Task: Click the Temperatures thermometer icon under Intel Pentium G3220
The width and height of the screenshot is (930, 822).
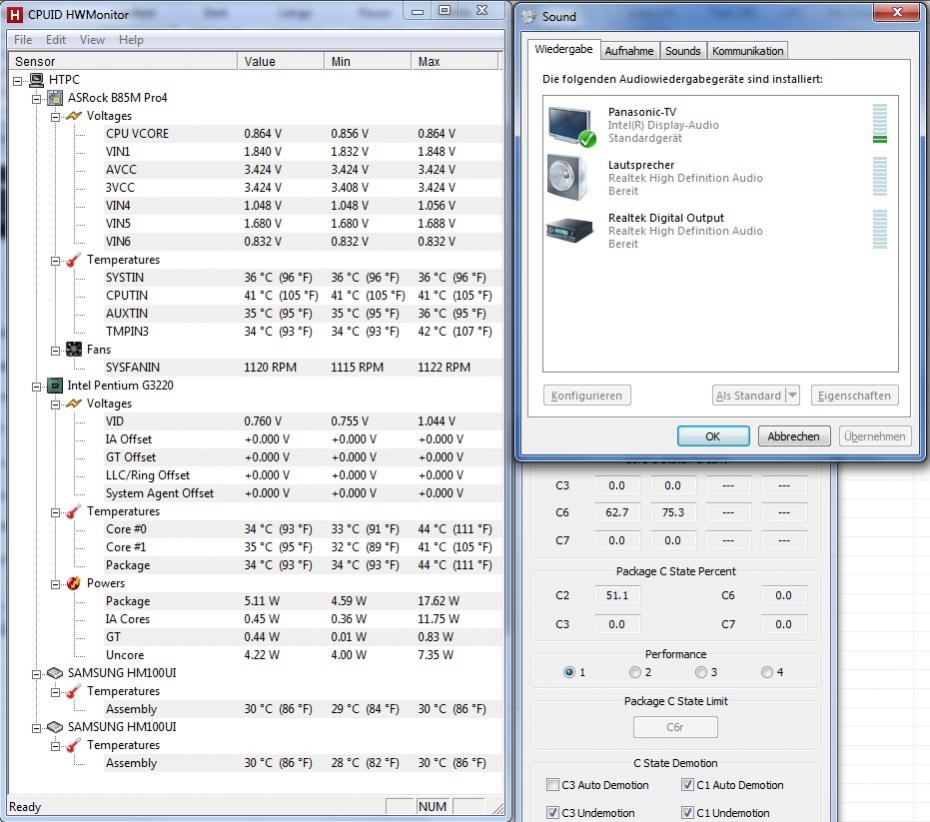Action: [x=74, y=511]
